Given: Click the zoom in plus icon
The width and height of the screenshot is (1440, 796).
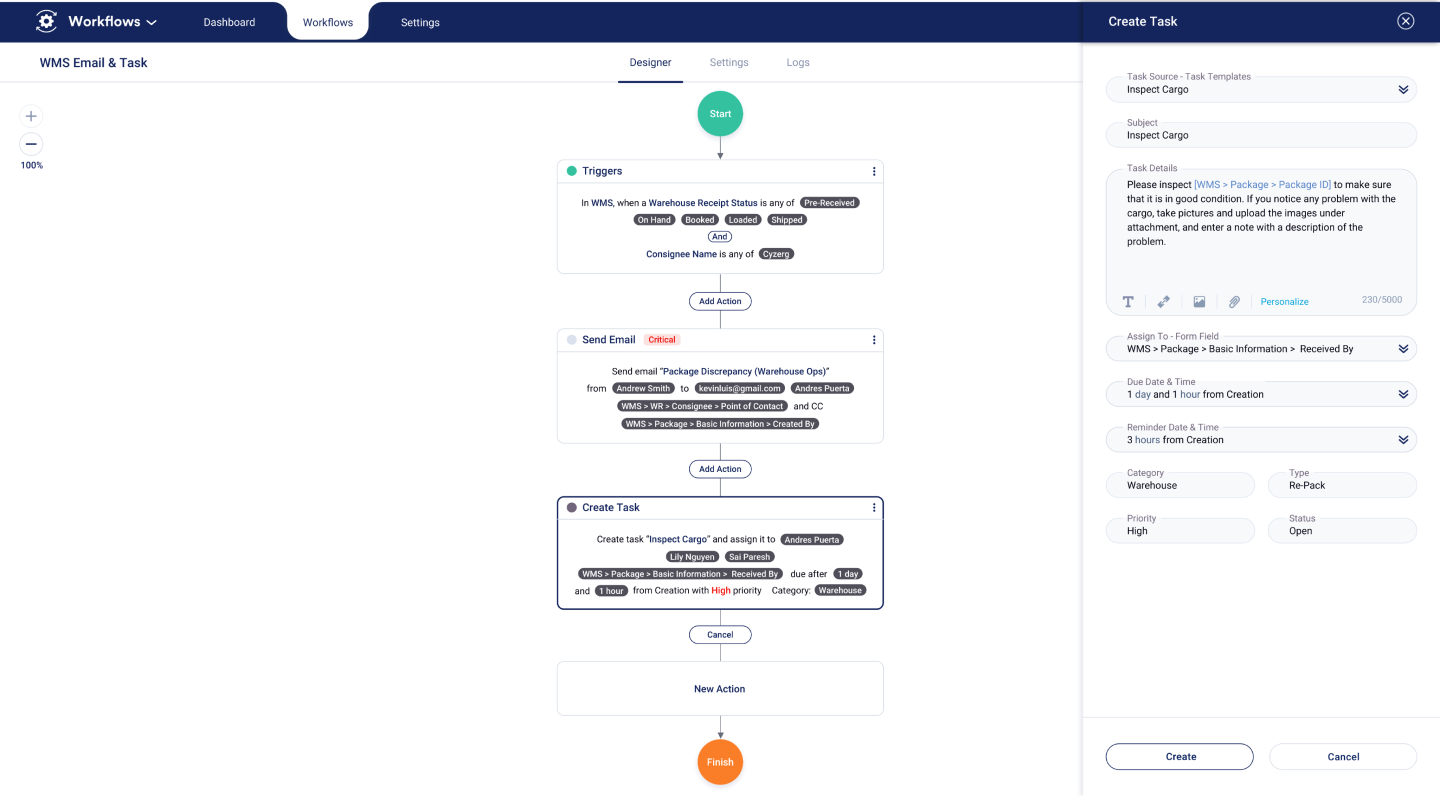Looking at the screenshot, I should click(x=31, y=116).
